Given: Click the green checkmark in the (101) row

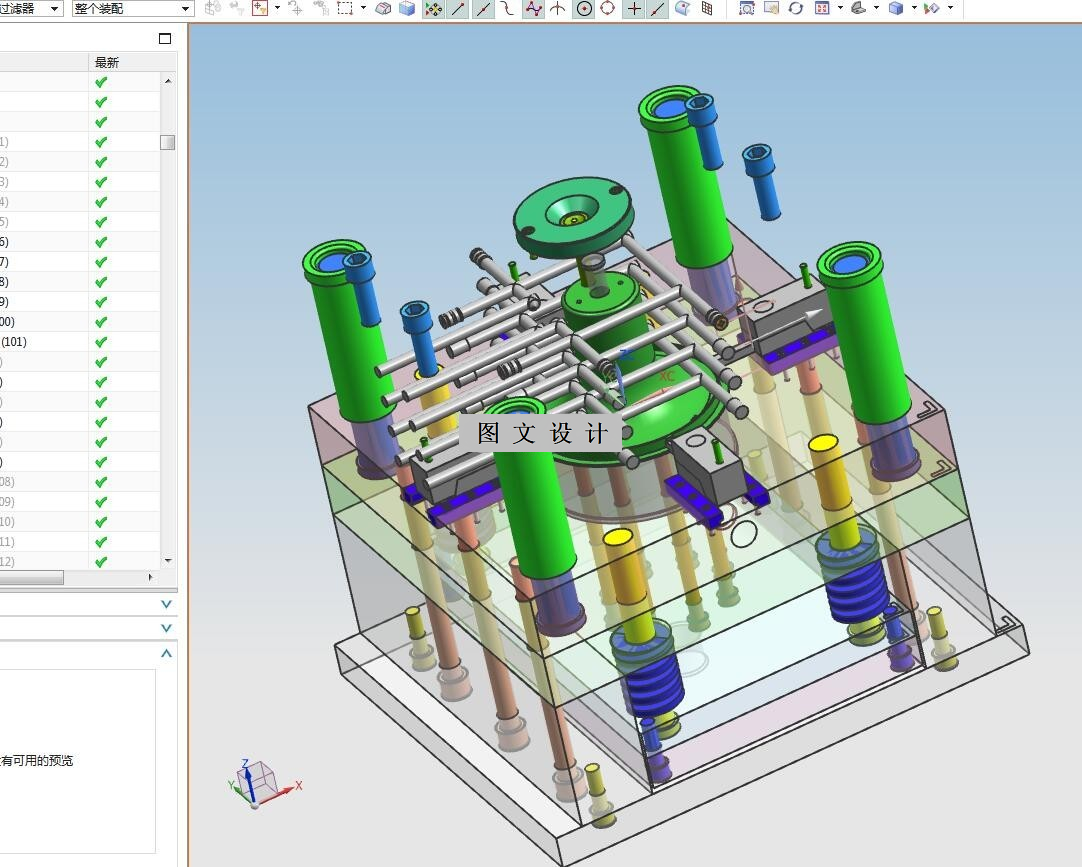Looking at the screenshot, I should (x=101, y=342).
